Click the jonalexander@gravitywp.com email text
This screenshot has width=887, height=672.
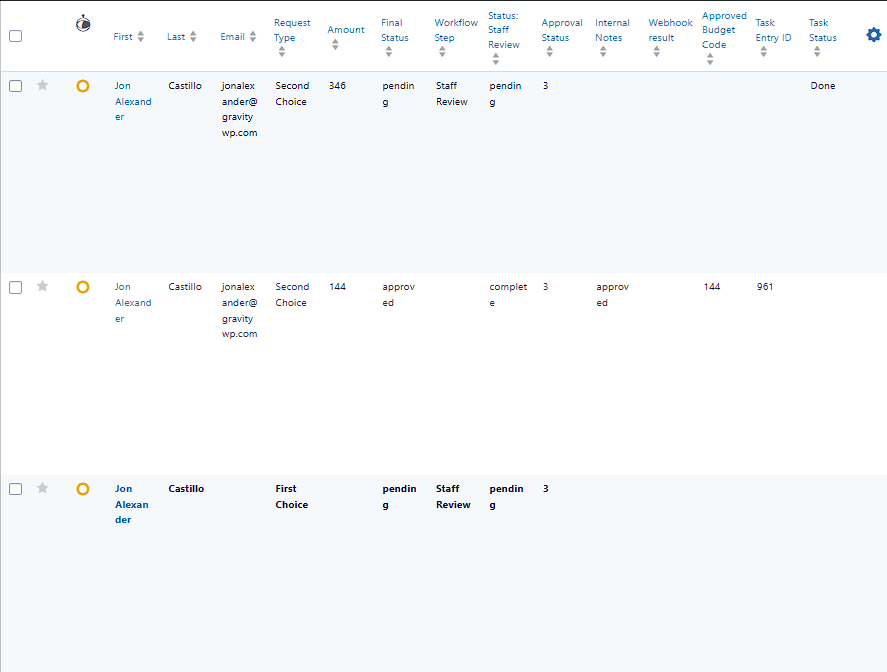pyautogui.click(x=239, y=109)
